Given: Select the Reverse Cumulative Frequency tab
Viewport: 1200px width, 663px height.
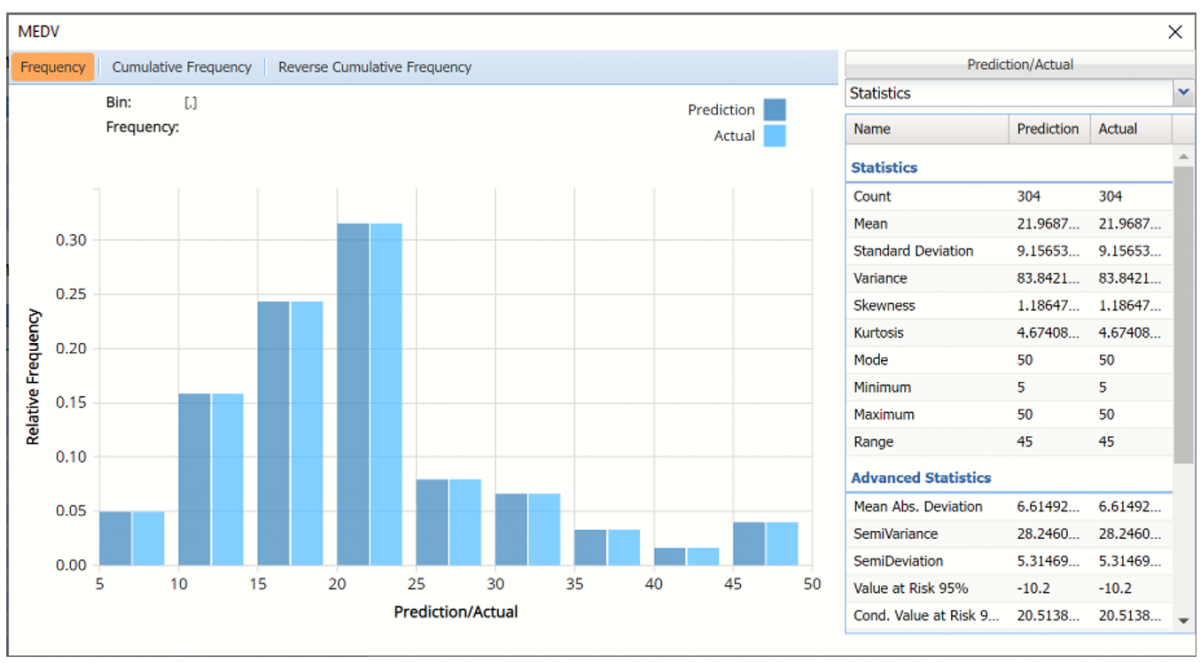Looking at the screenshot, I should pyautogui.click(x=374, y=67).
